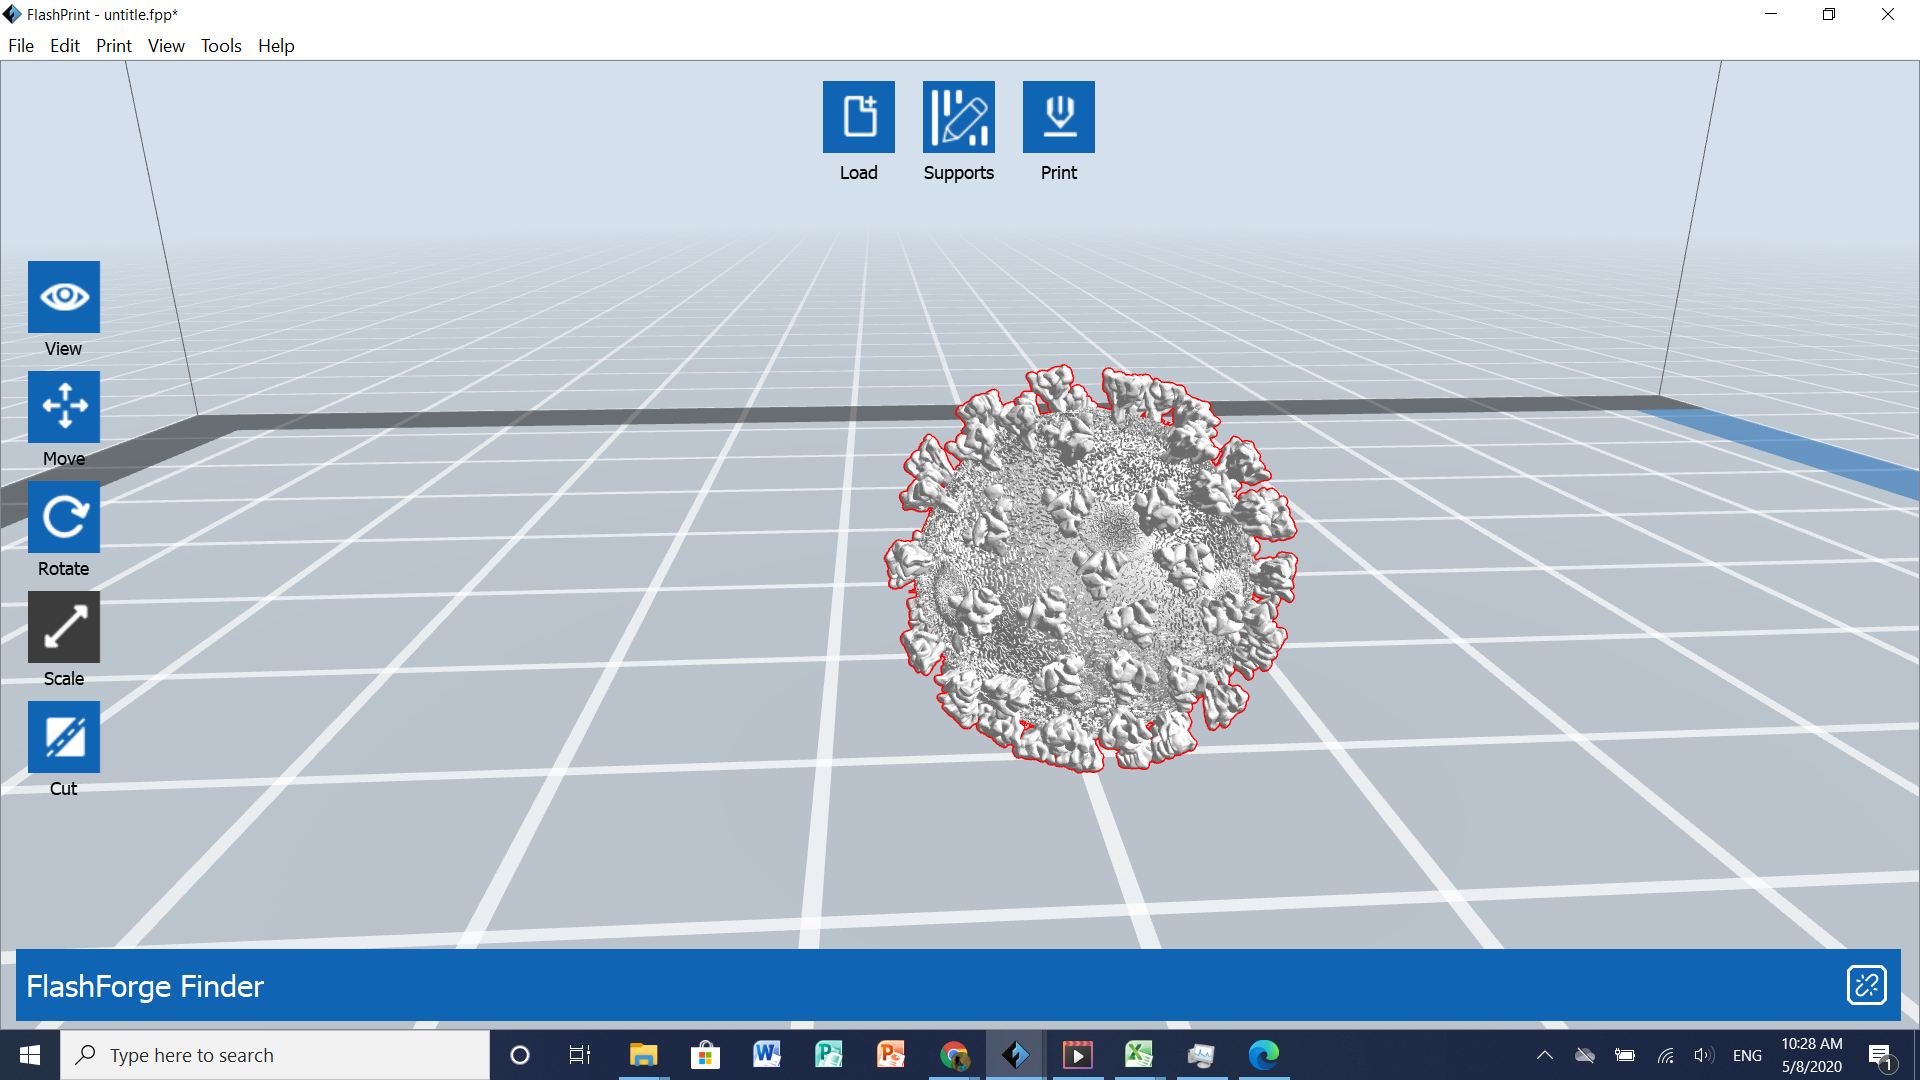The height and width of the screenshot is (1080, 1920).
Task: Select the Rotate tool
Action: pos(64,517)
